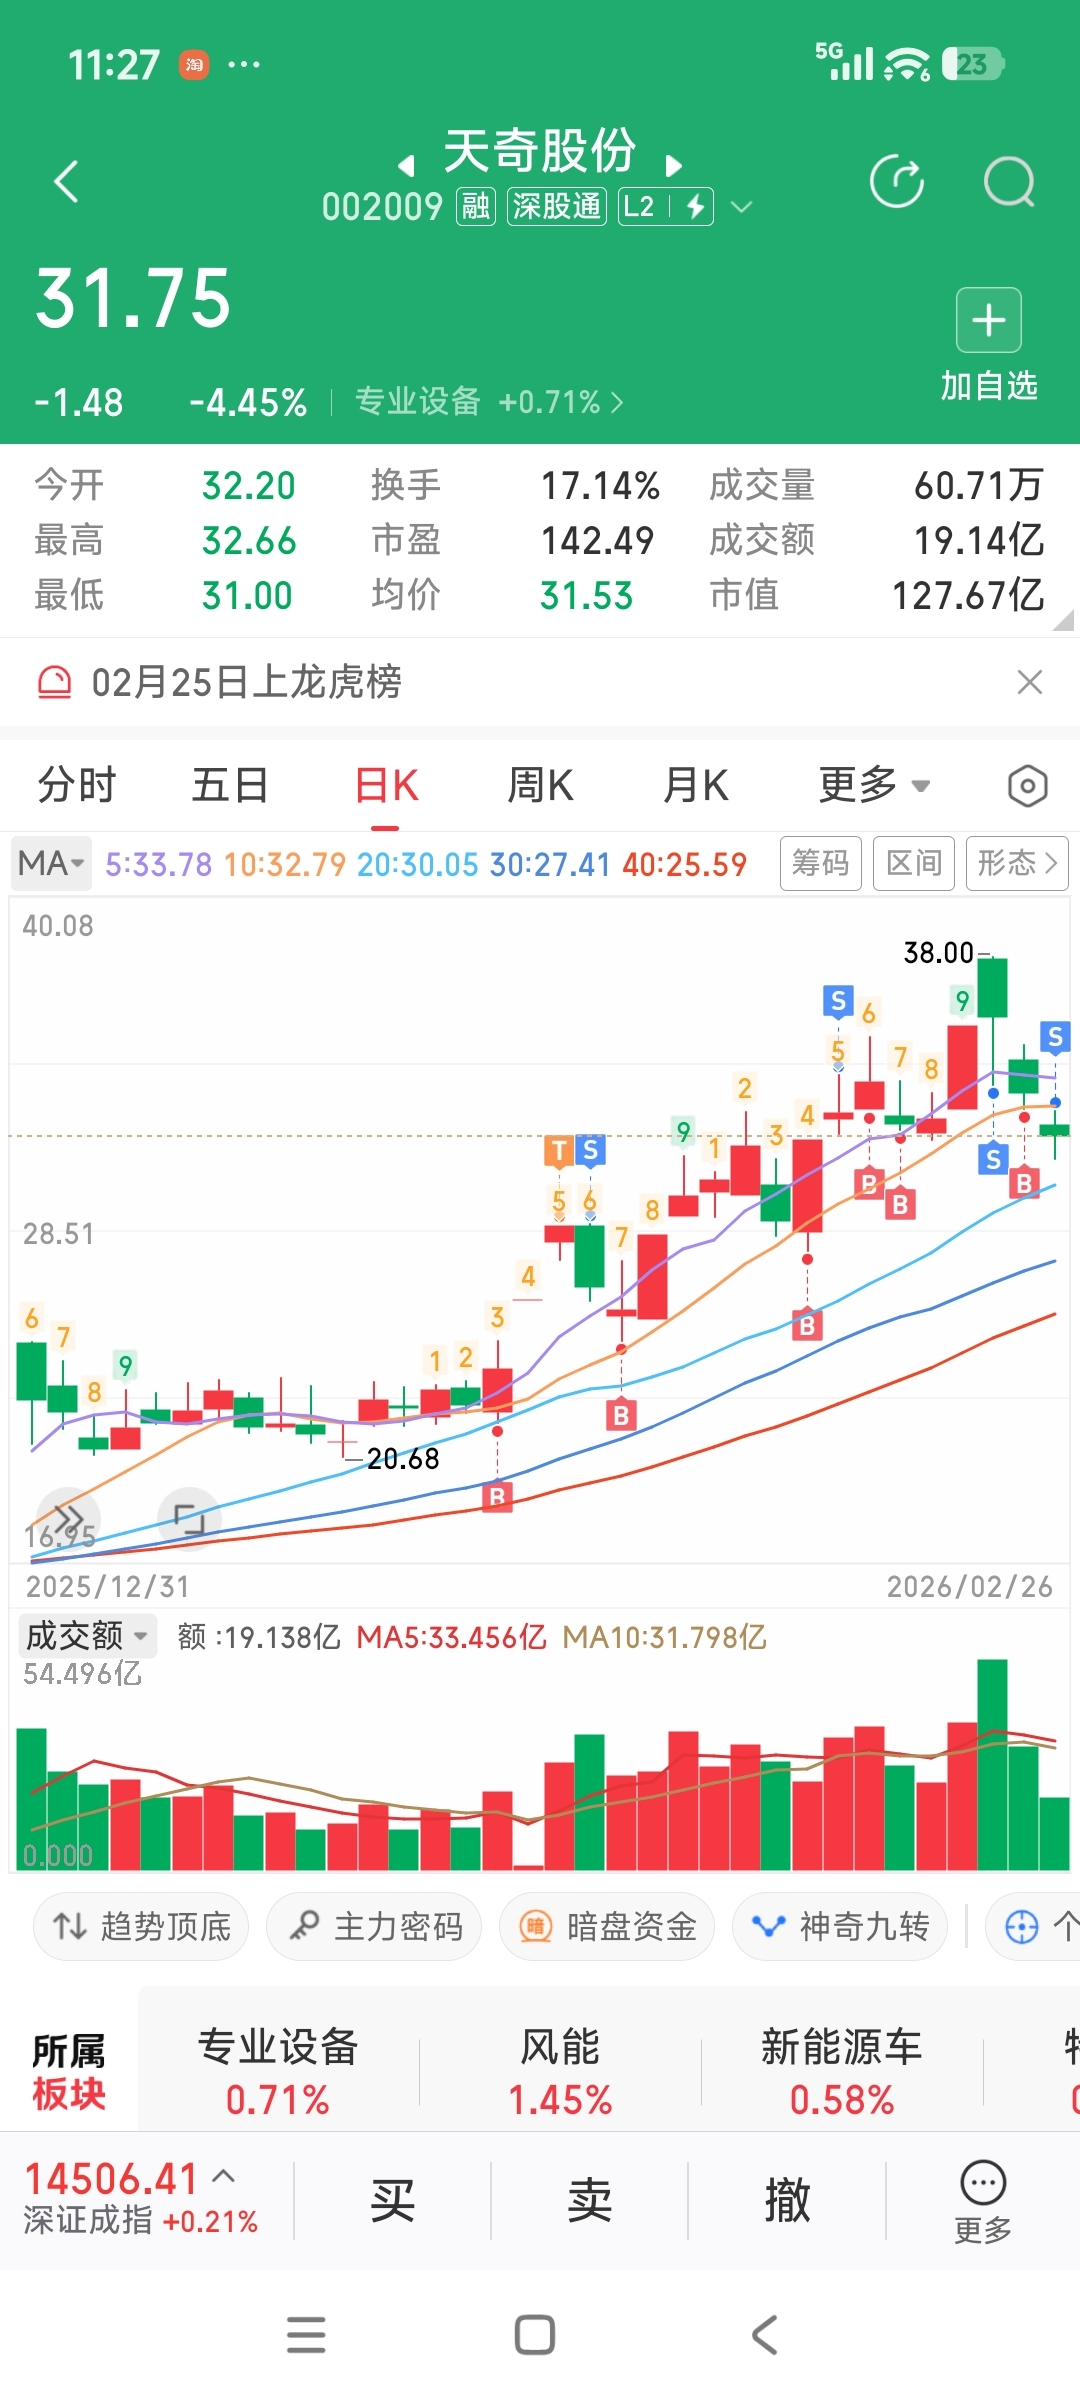This screenshot has height=2400, width=1080.
Task: Open the 形态 pattern button
Action: (x=1017, y=863)
